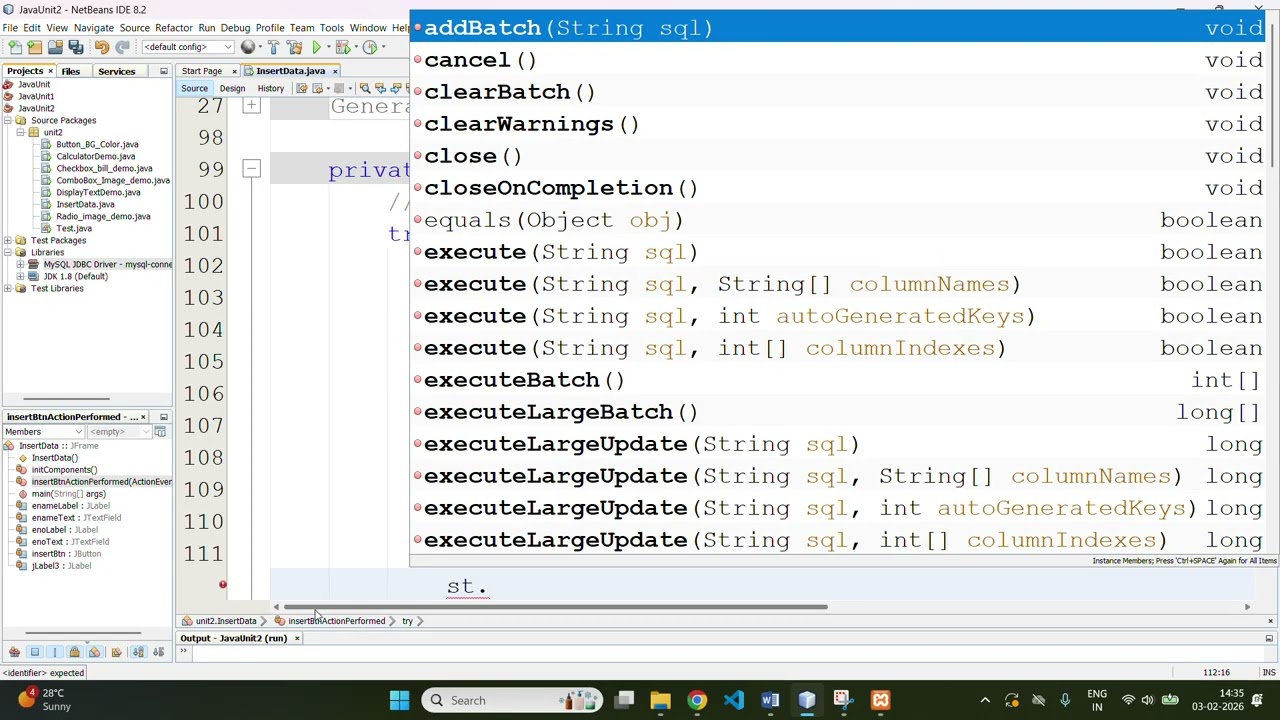1280x720 pixels.
Task: Switch to the History view button
Action: coord(270,89)
